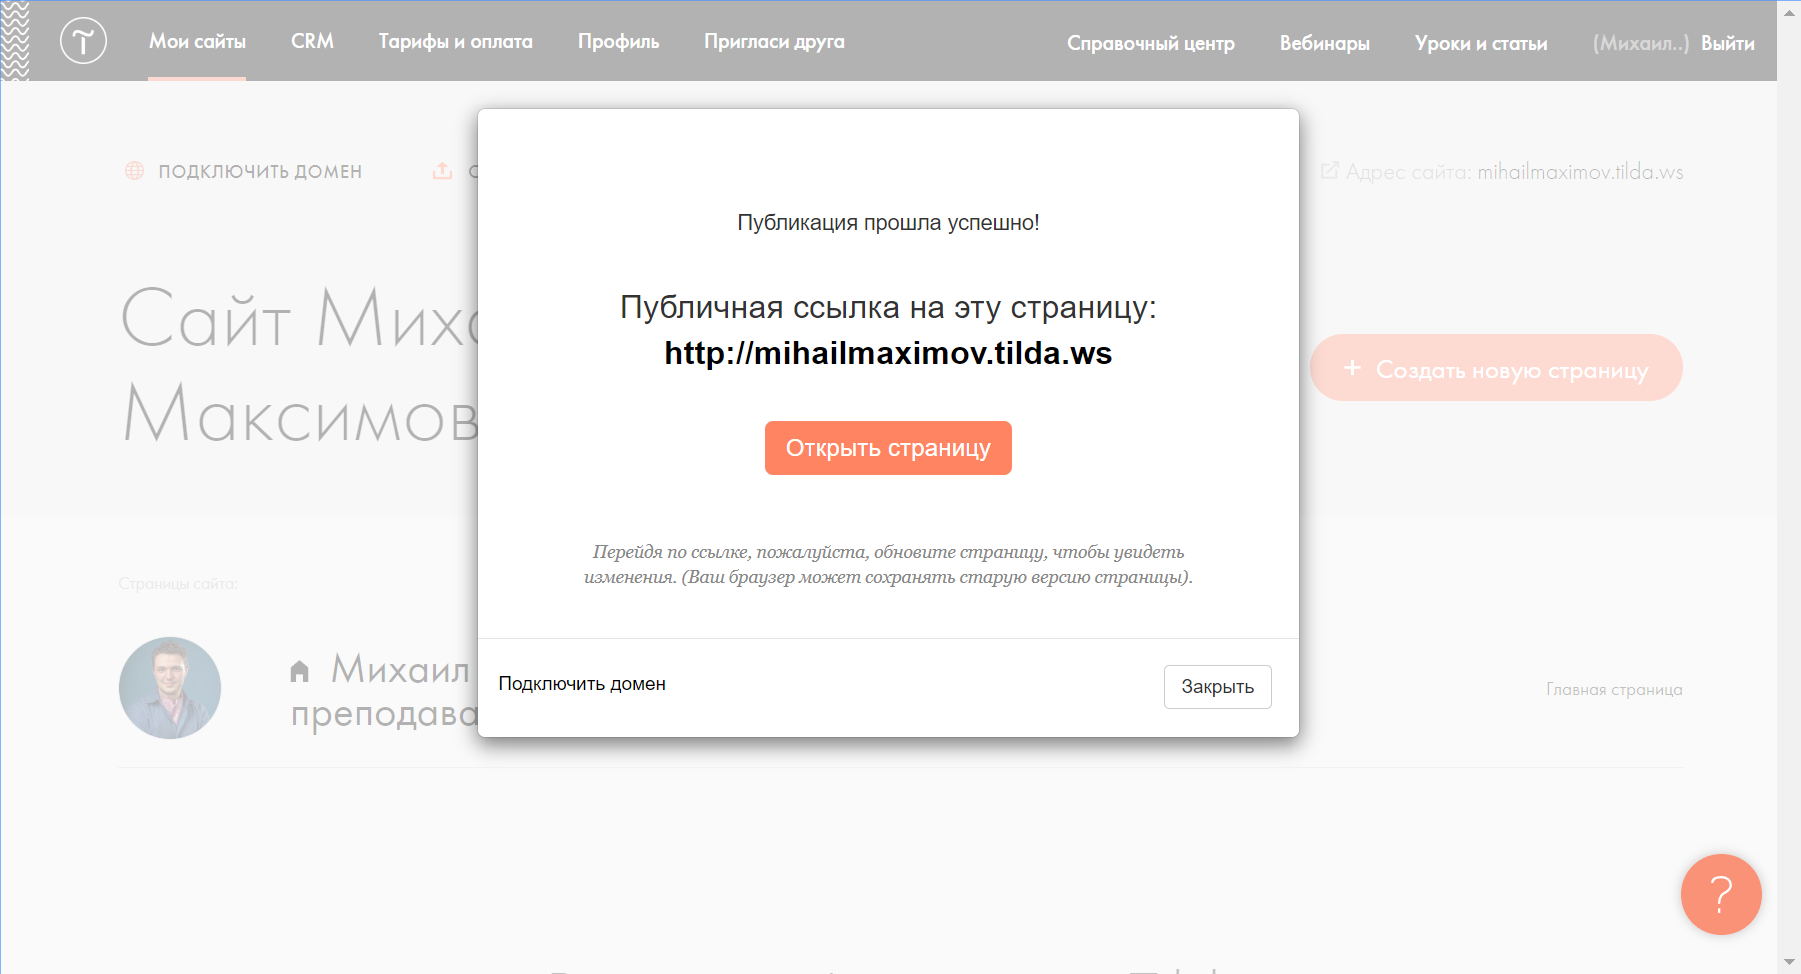Screen dimensions: 1801x974
Task: Click the scrollbar up arrow
Action: pos(1789,12)
